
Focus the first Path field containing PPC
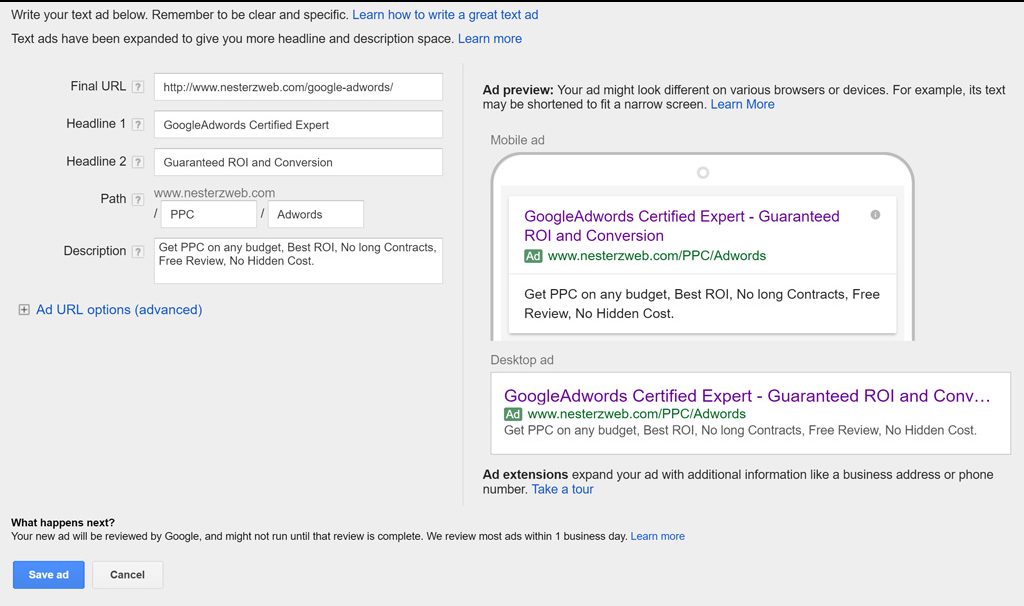point(209,214)
